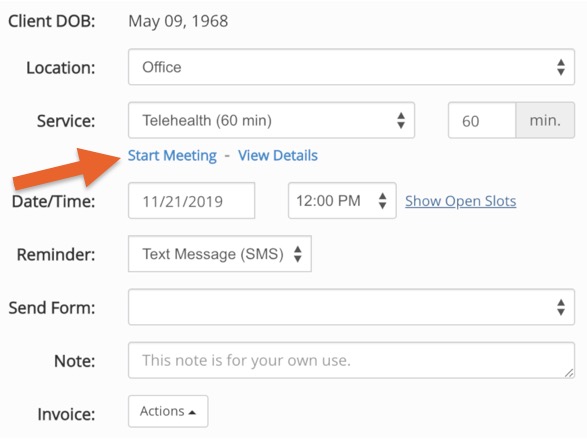Click the min. unit label box

point(545,121)
